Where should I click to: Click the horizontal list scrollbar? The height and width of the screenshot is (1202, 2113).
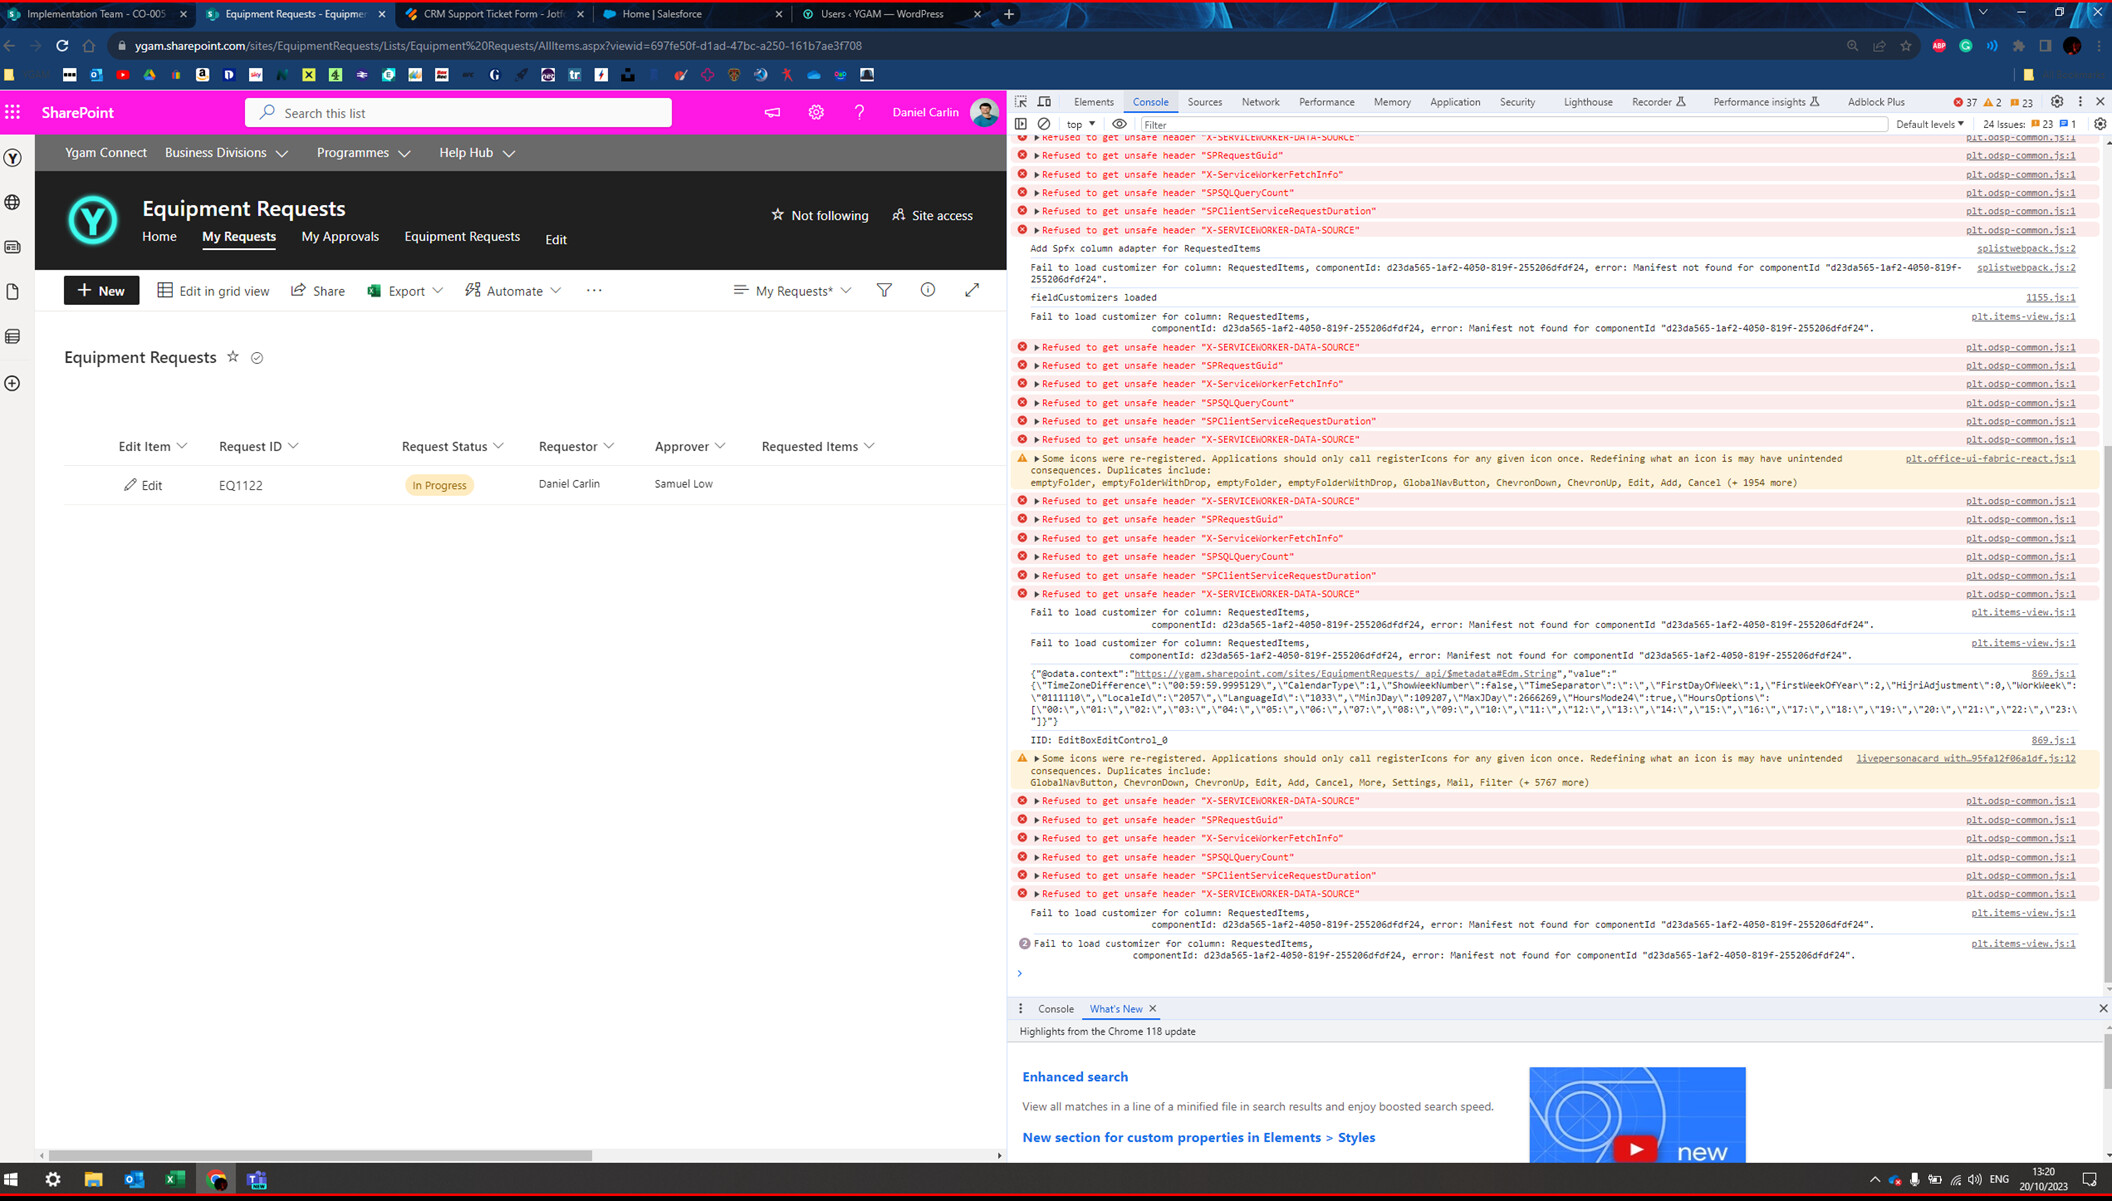coord(320,1155)
